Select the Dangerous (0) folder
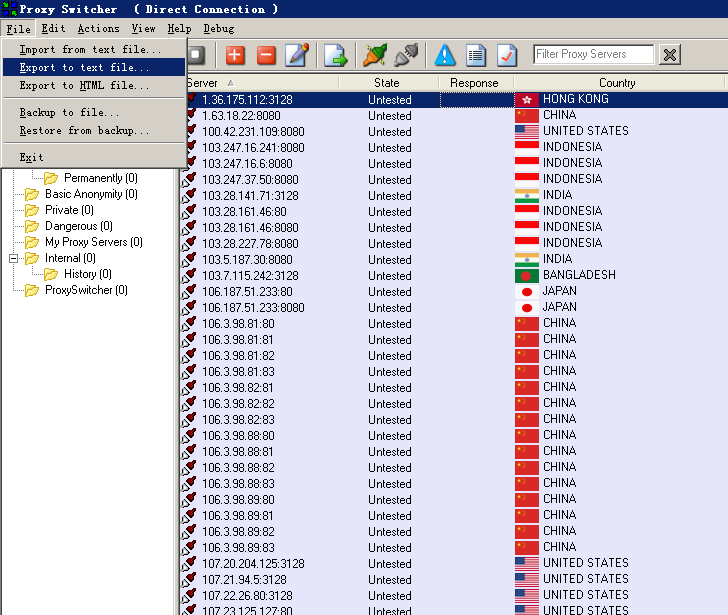The image size is (728, 615). [x=78, y=226]
